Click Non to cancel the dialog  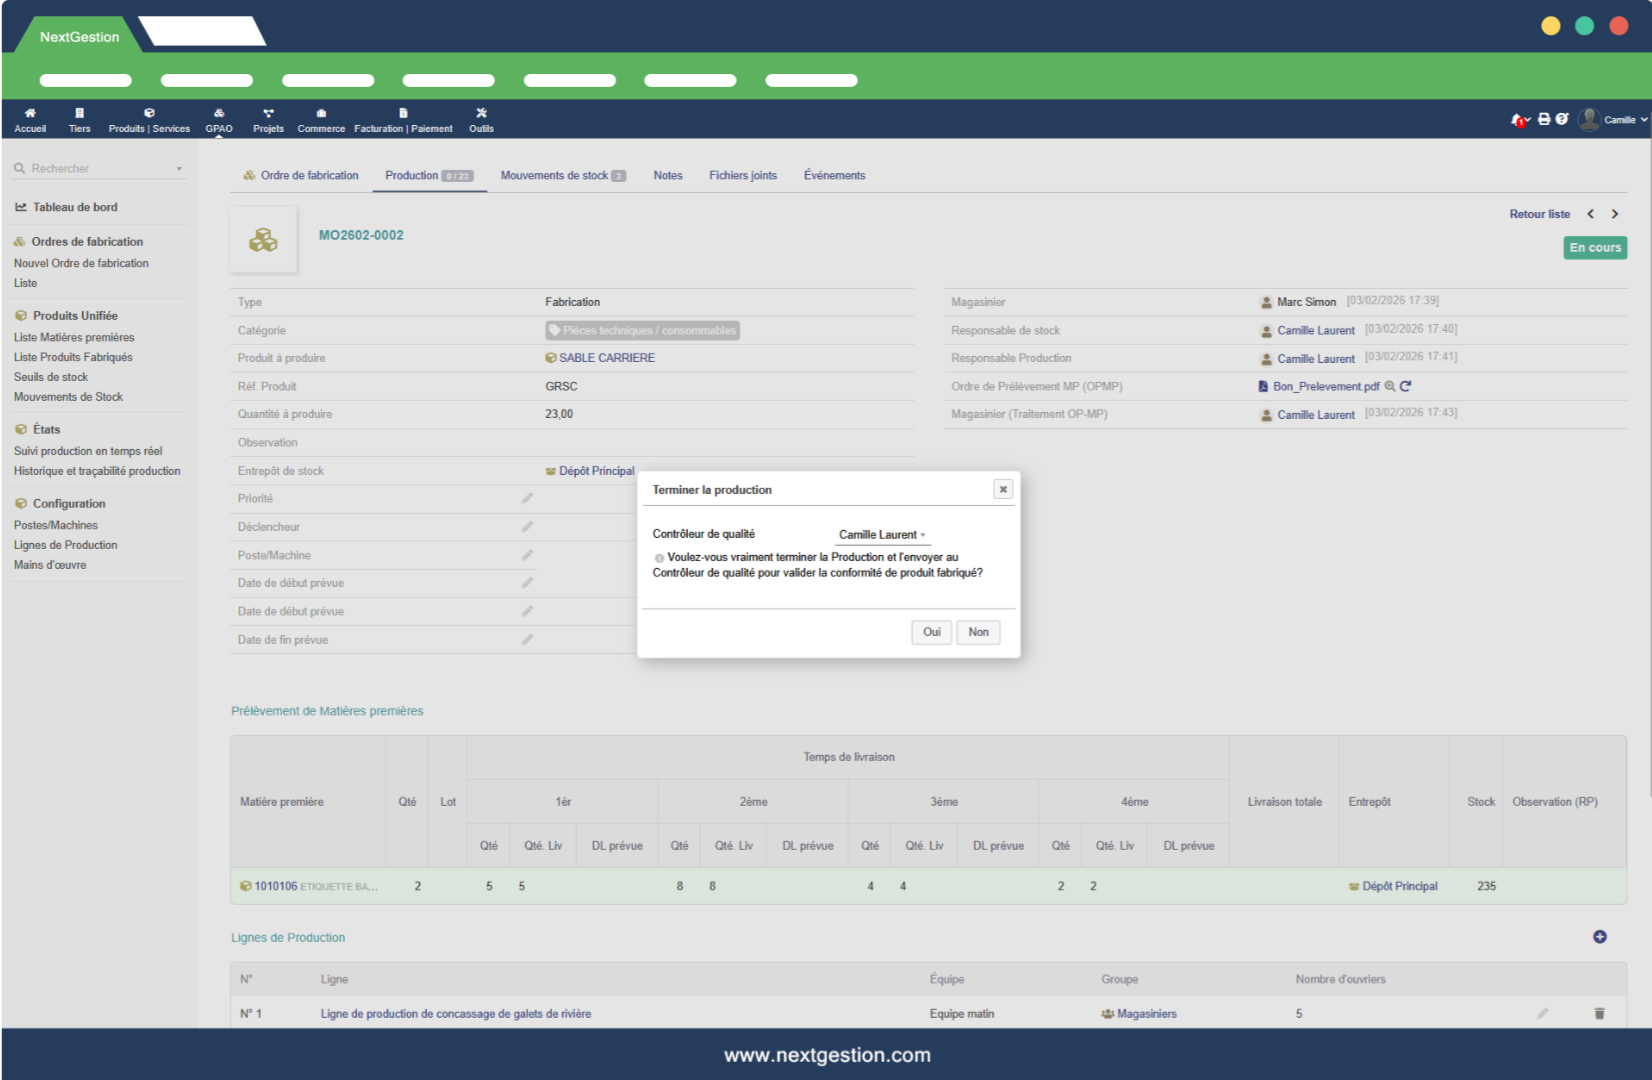978,632
